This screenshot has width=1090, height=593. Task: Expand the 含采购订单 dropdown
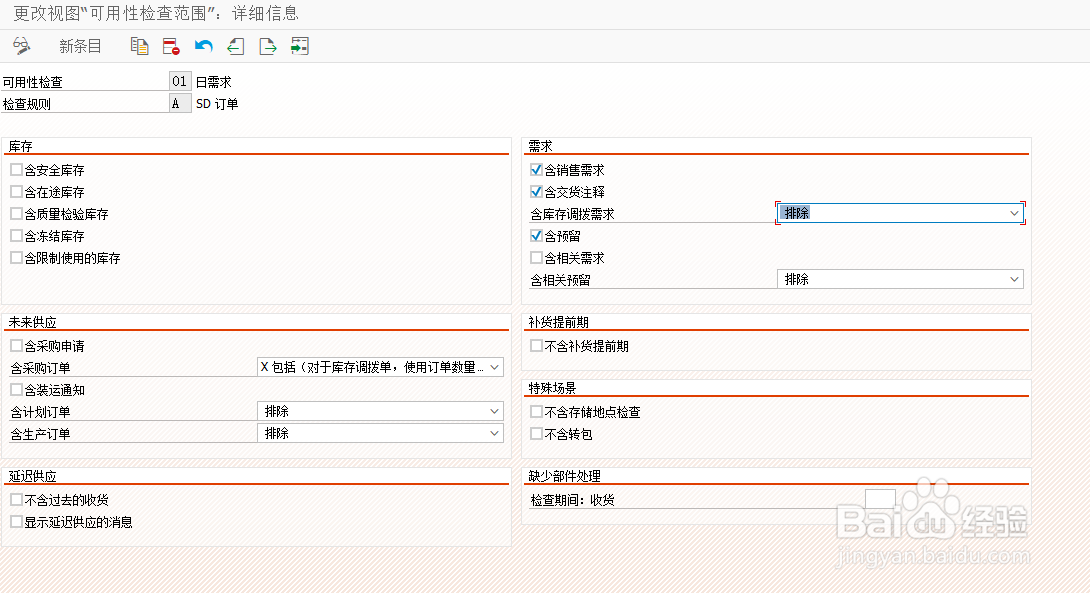[380, 367]
